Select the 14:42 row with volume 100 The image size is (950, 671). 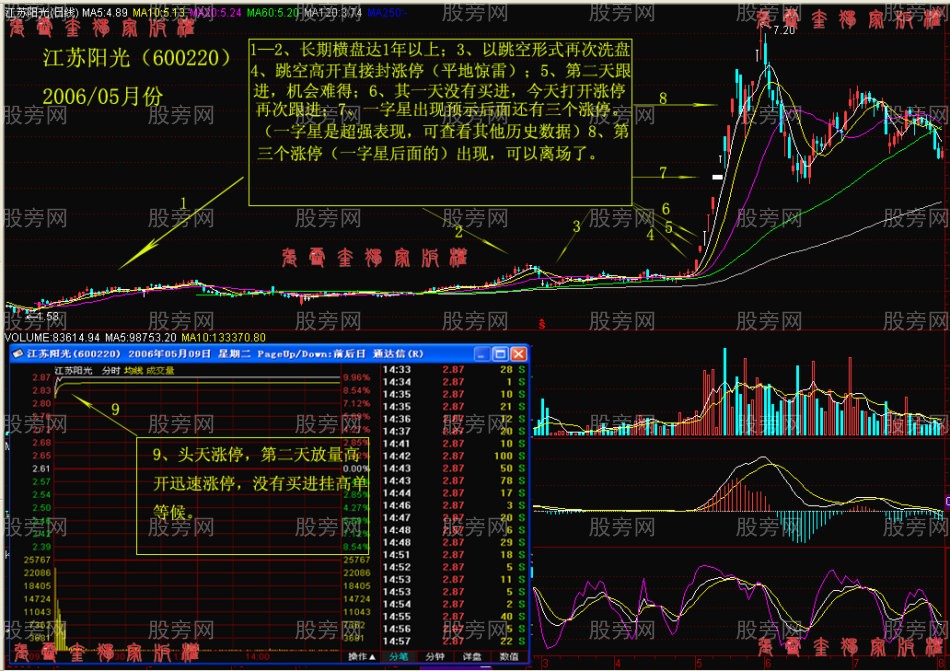[x=454, y=456]
